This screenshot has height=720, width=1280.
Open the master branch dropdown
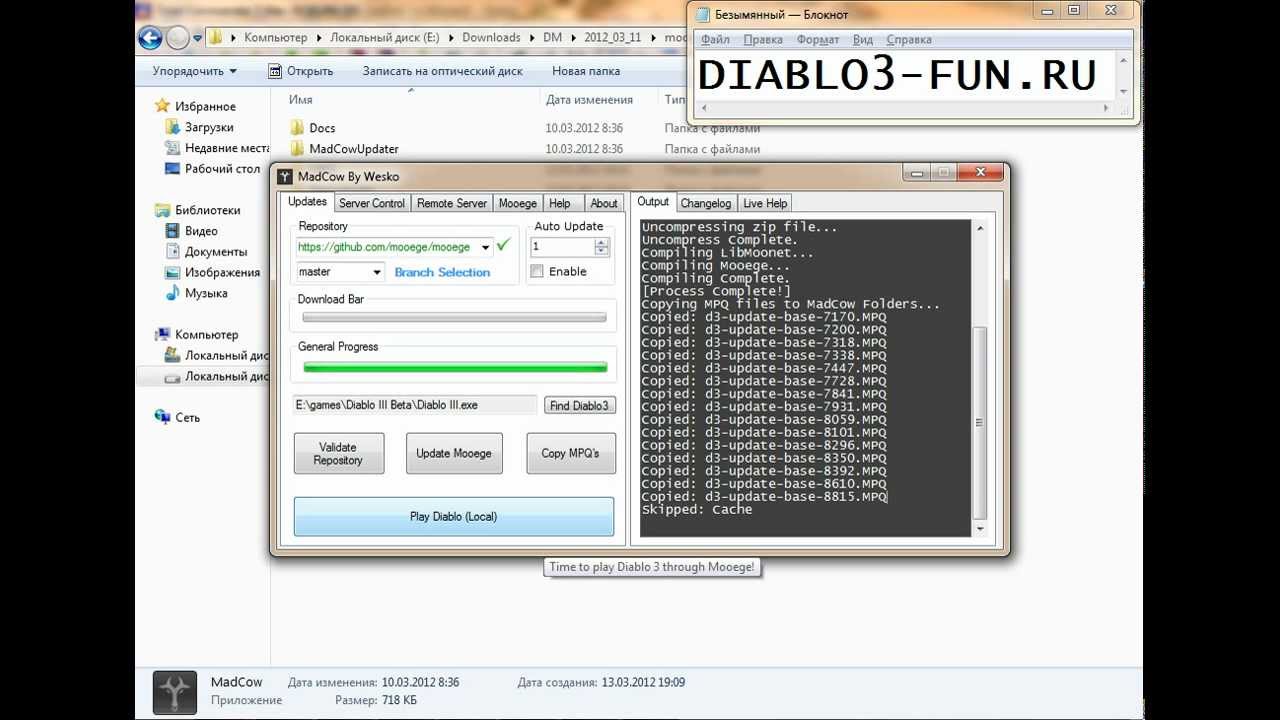[x=377, y=272]
